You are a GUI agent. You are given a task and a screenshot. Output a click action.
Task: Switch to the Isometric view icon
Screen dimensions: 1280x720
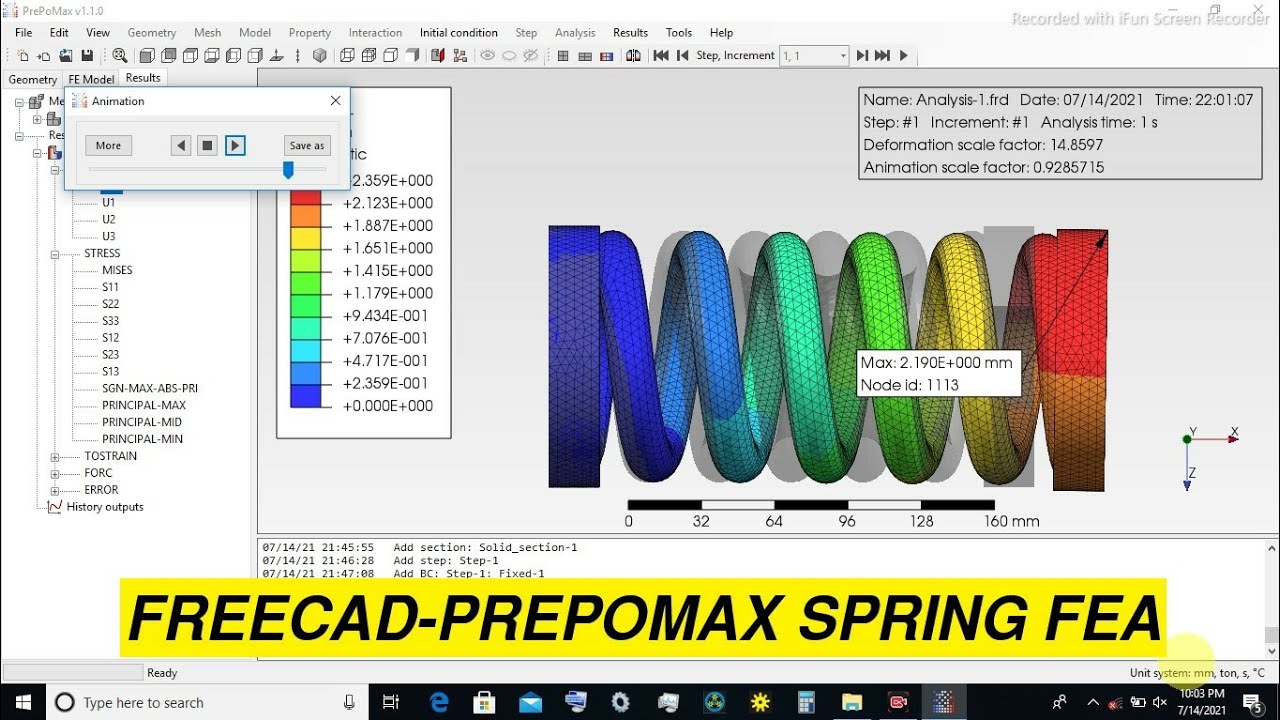(320, 56)
